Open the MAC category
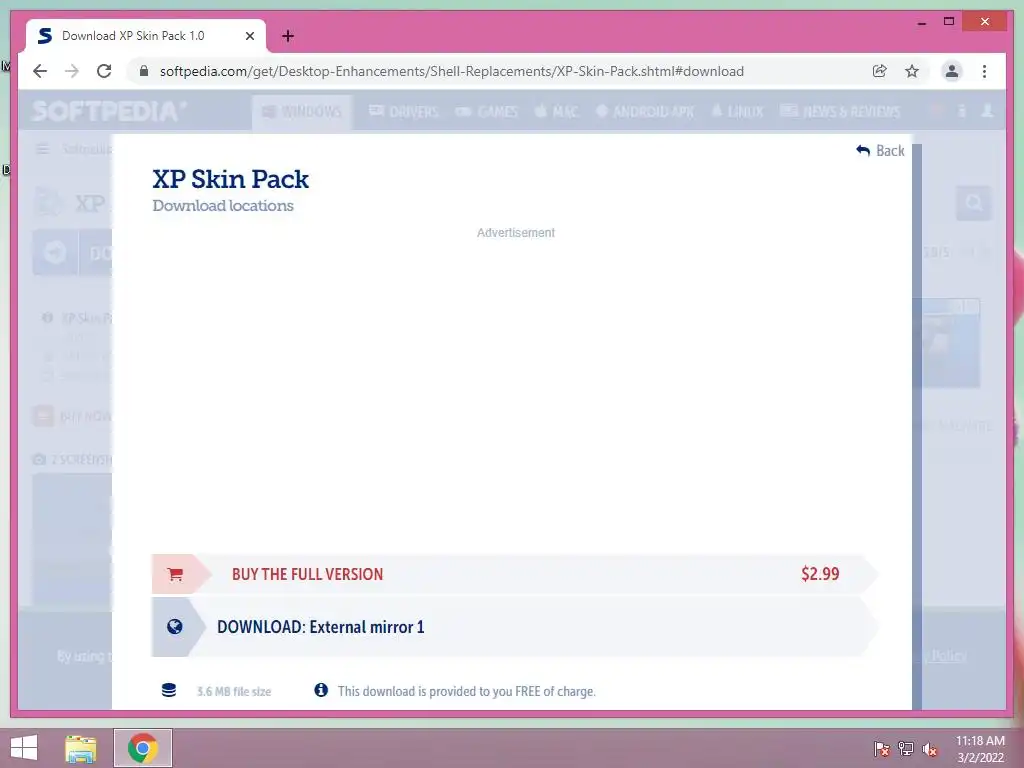The width and height of the screenshot is (1024, 768). pyautogui.click(x=556, y=112)
